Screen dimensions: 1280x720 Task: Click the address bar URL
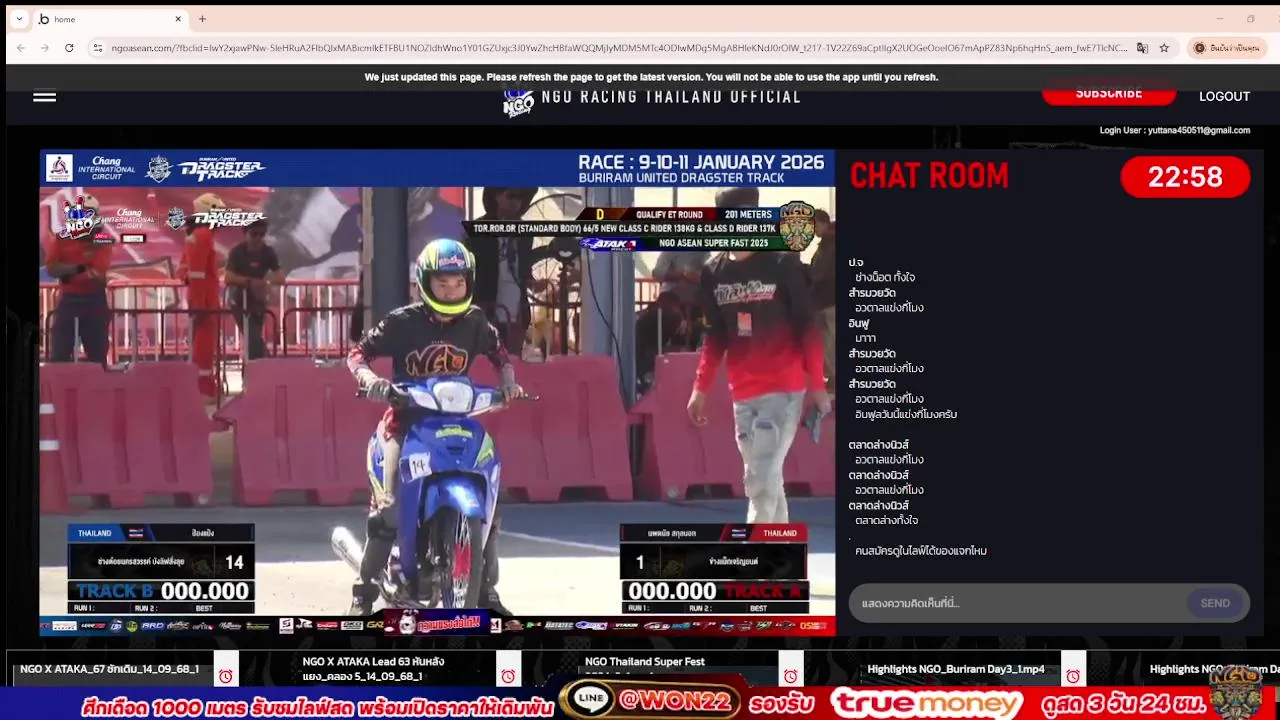(619, 48)
